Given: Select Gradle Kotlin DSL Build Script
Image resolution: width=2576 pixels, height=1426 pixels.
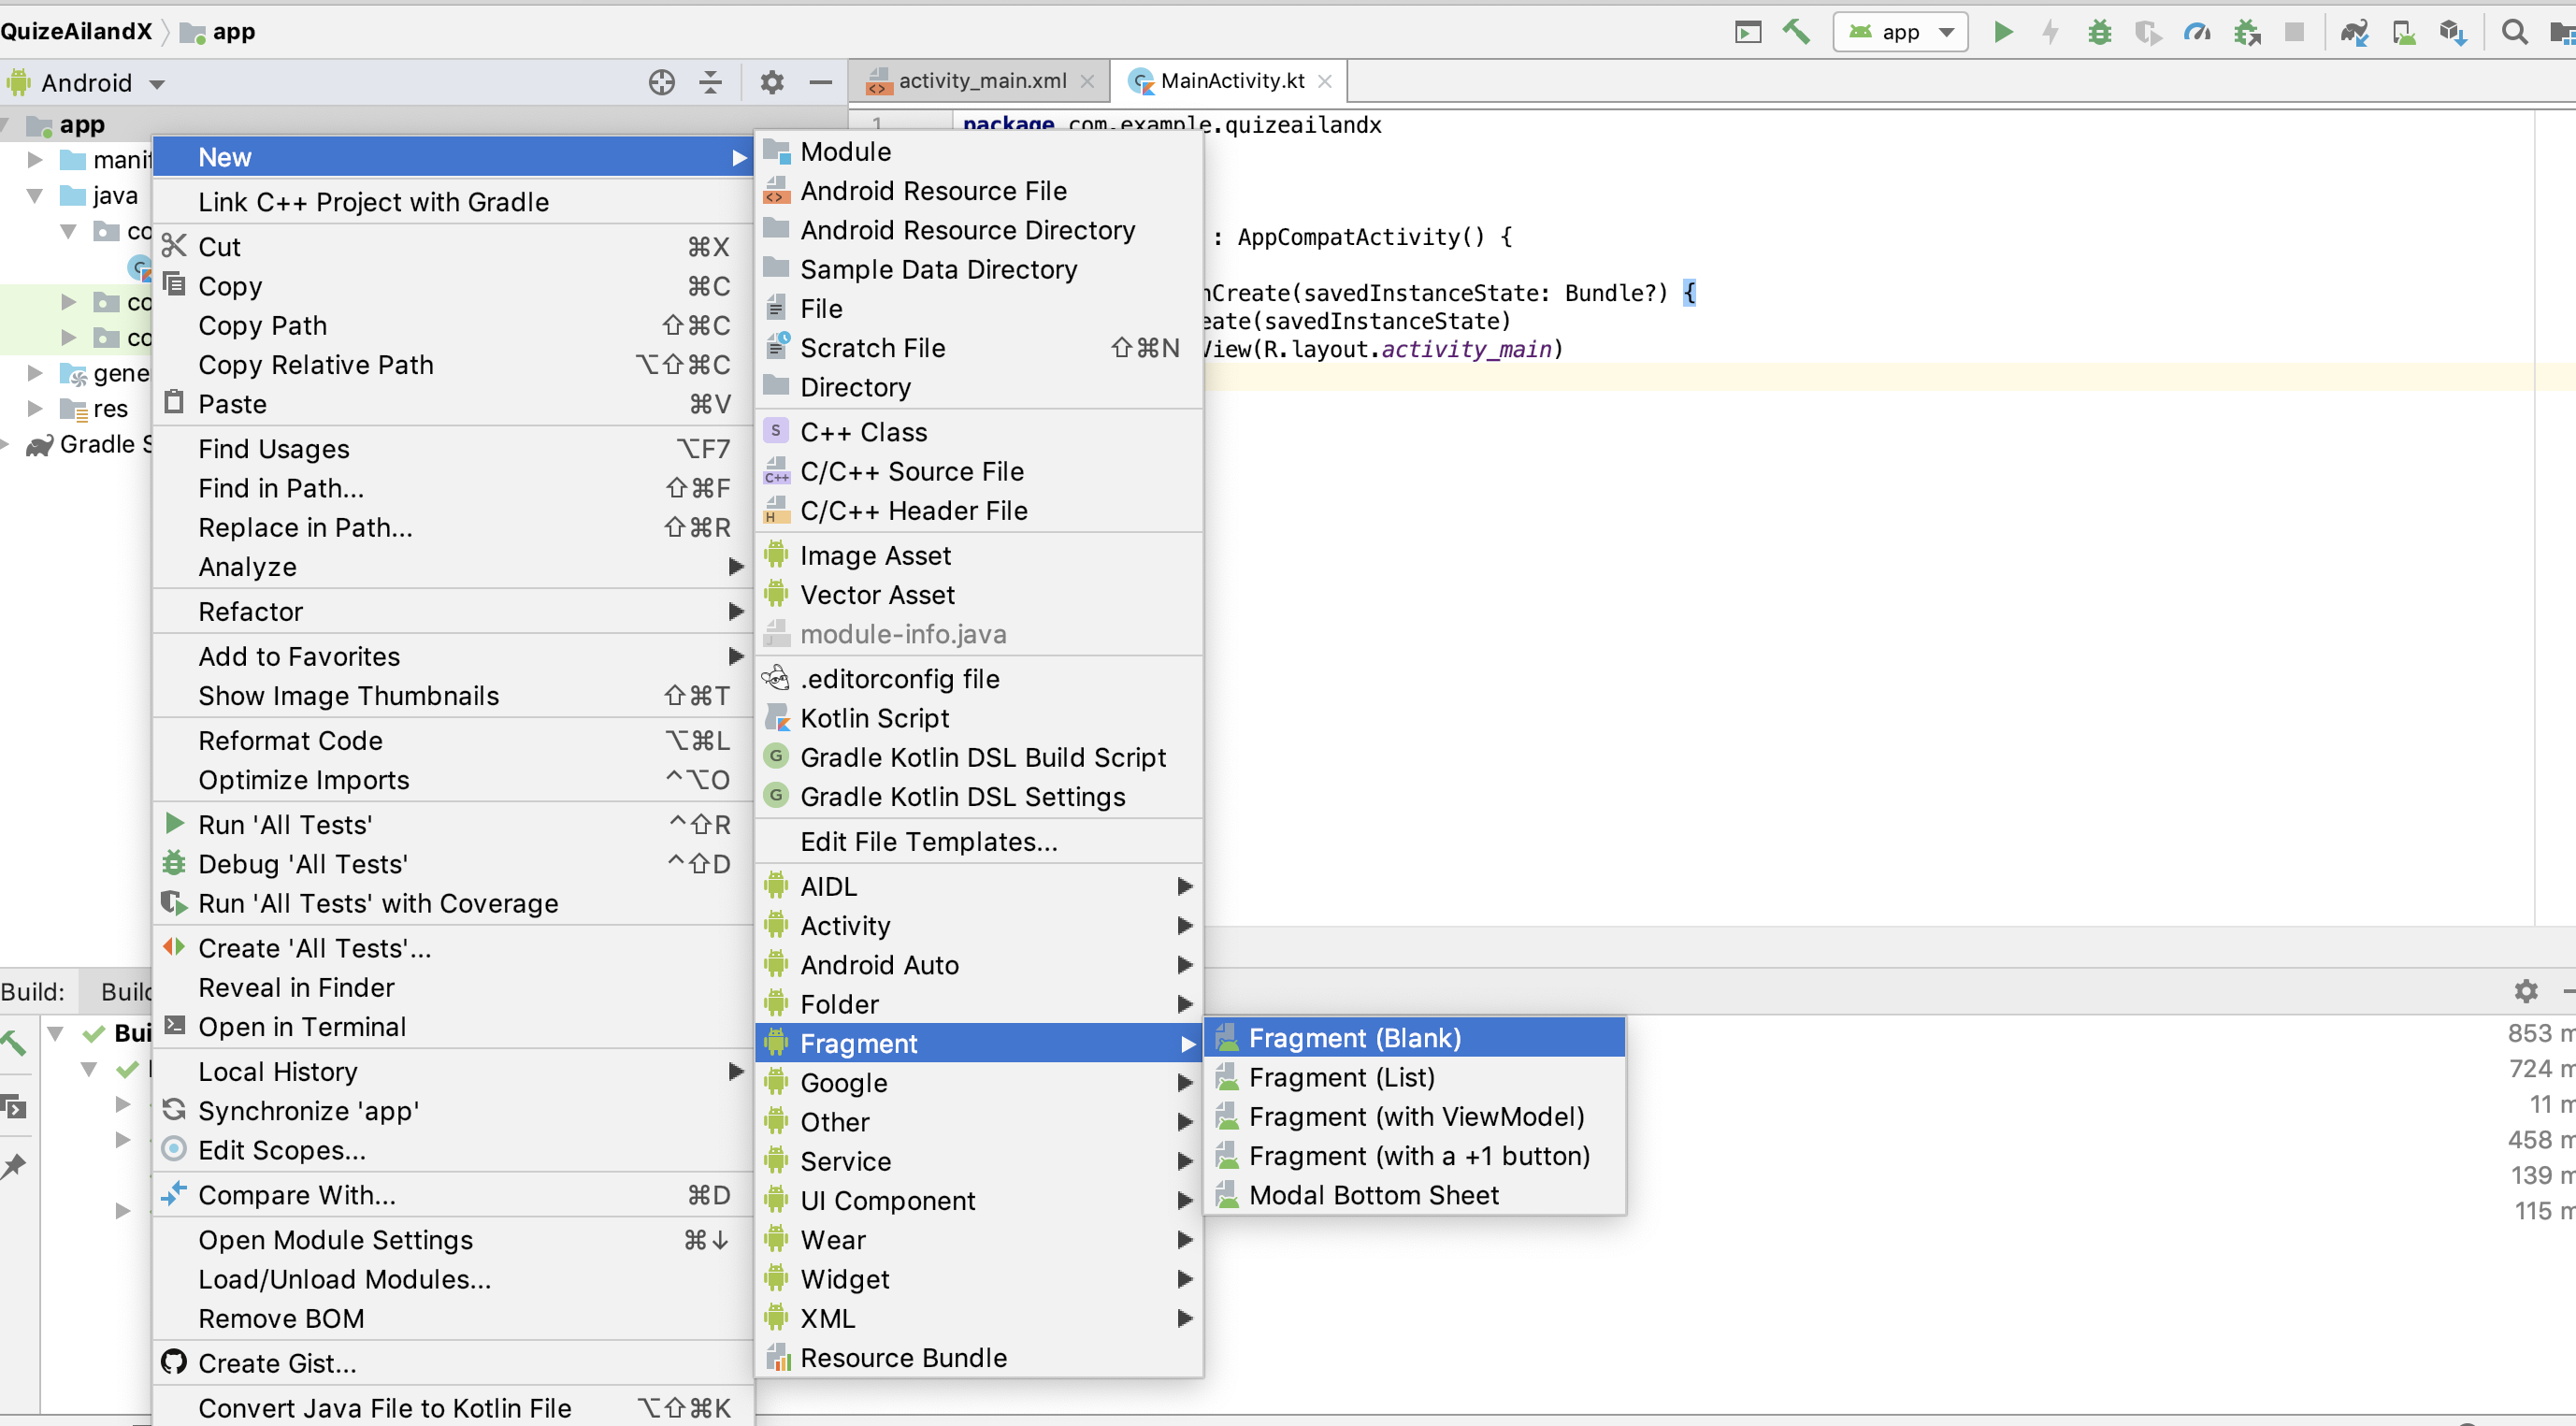Looking at the screenshot, I should point(979,757).
